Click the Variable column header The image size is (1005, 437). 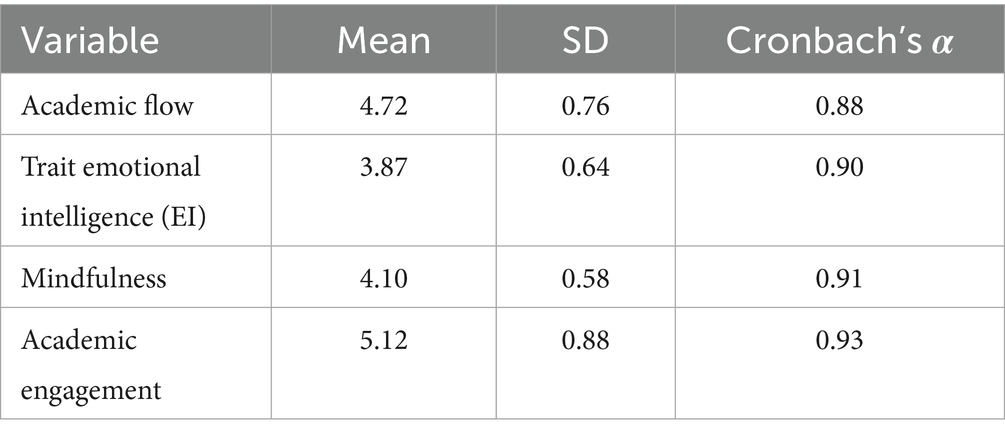pyautogui.click(x=92, y=41)
